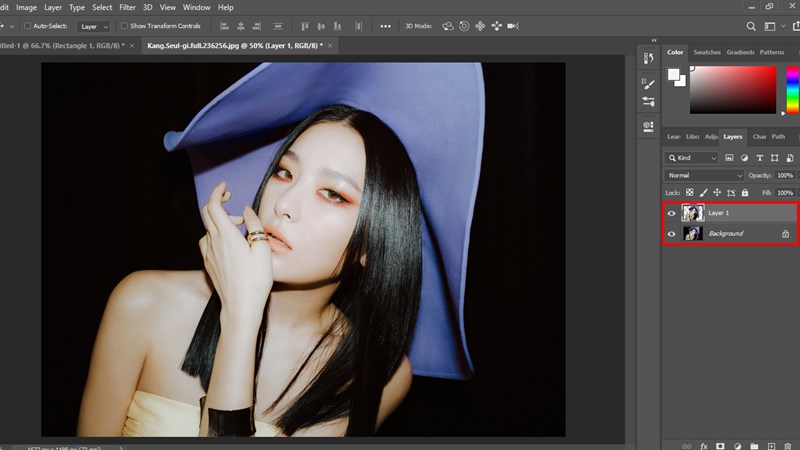Create new fill or adjustment layer icon
Screen dimensions: 800x450
[x=737, y=446]
